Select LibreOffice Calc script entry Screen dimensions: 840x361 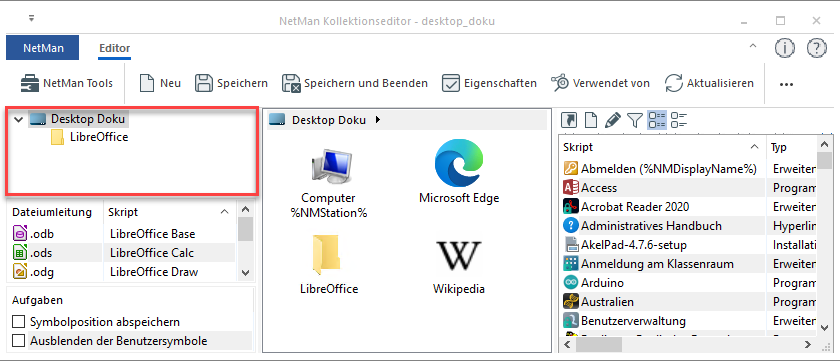click(152, 253)
